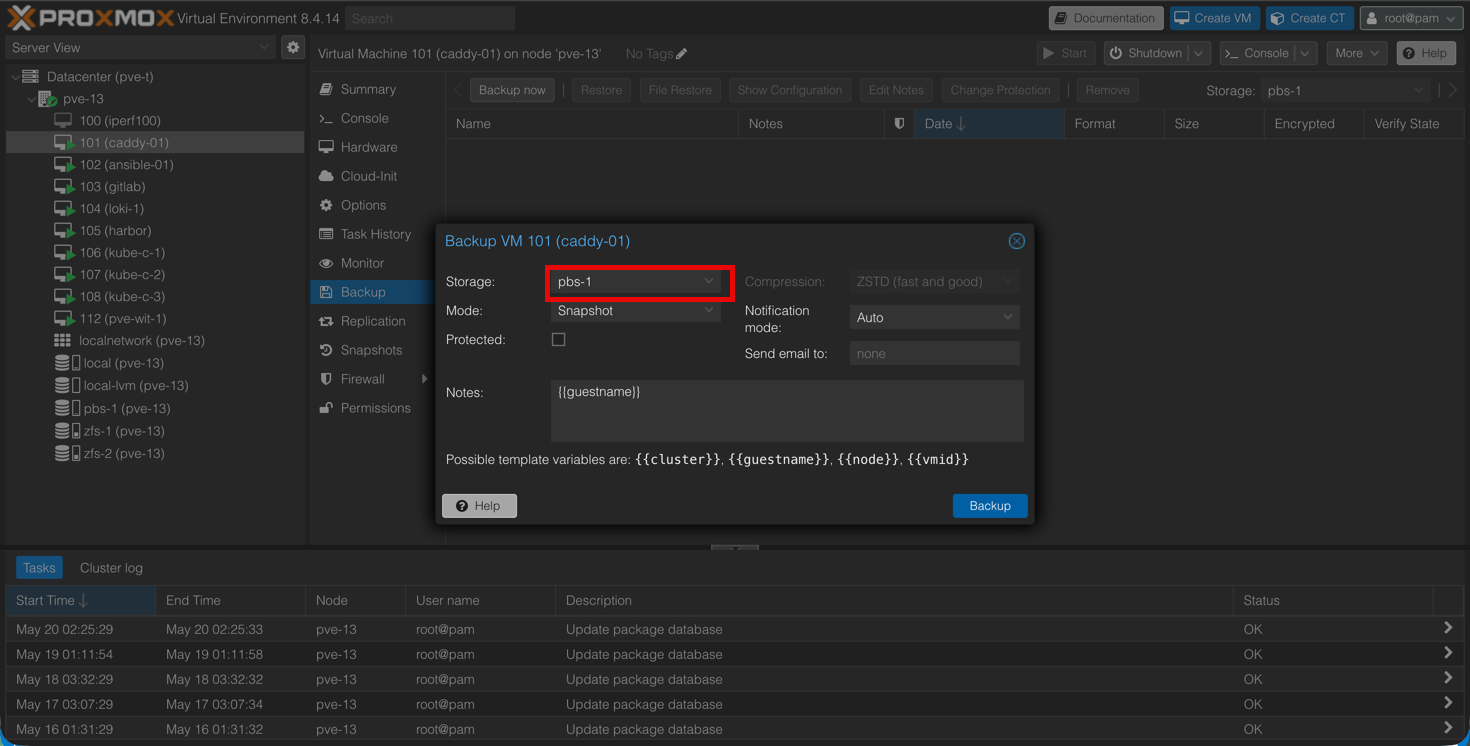Expand the Firewall submenu arrow
The height and width of the screenshot is (746, 1470).
(x=425, y=379)
